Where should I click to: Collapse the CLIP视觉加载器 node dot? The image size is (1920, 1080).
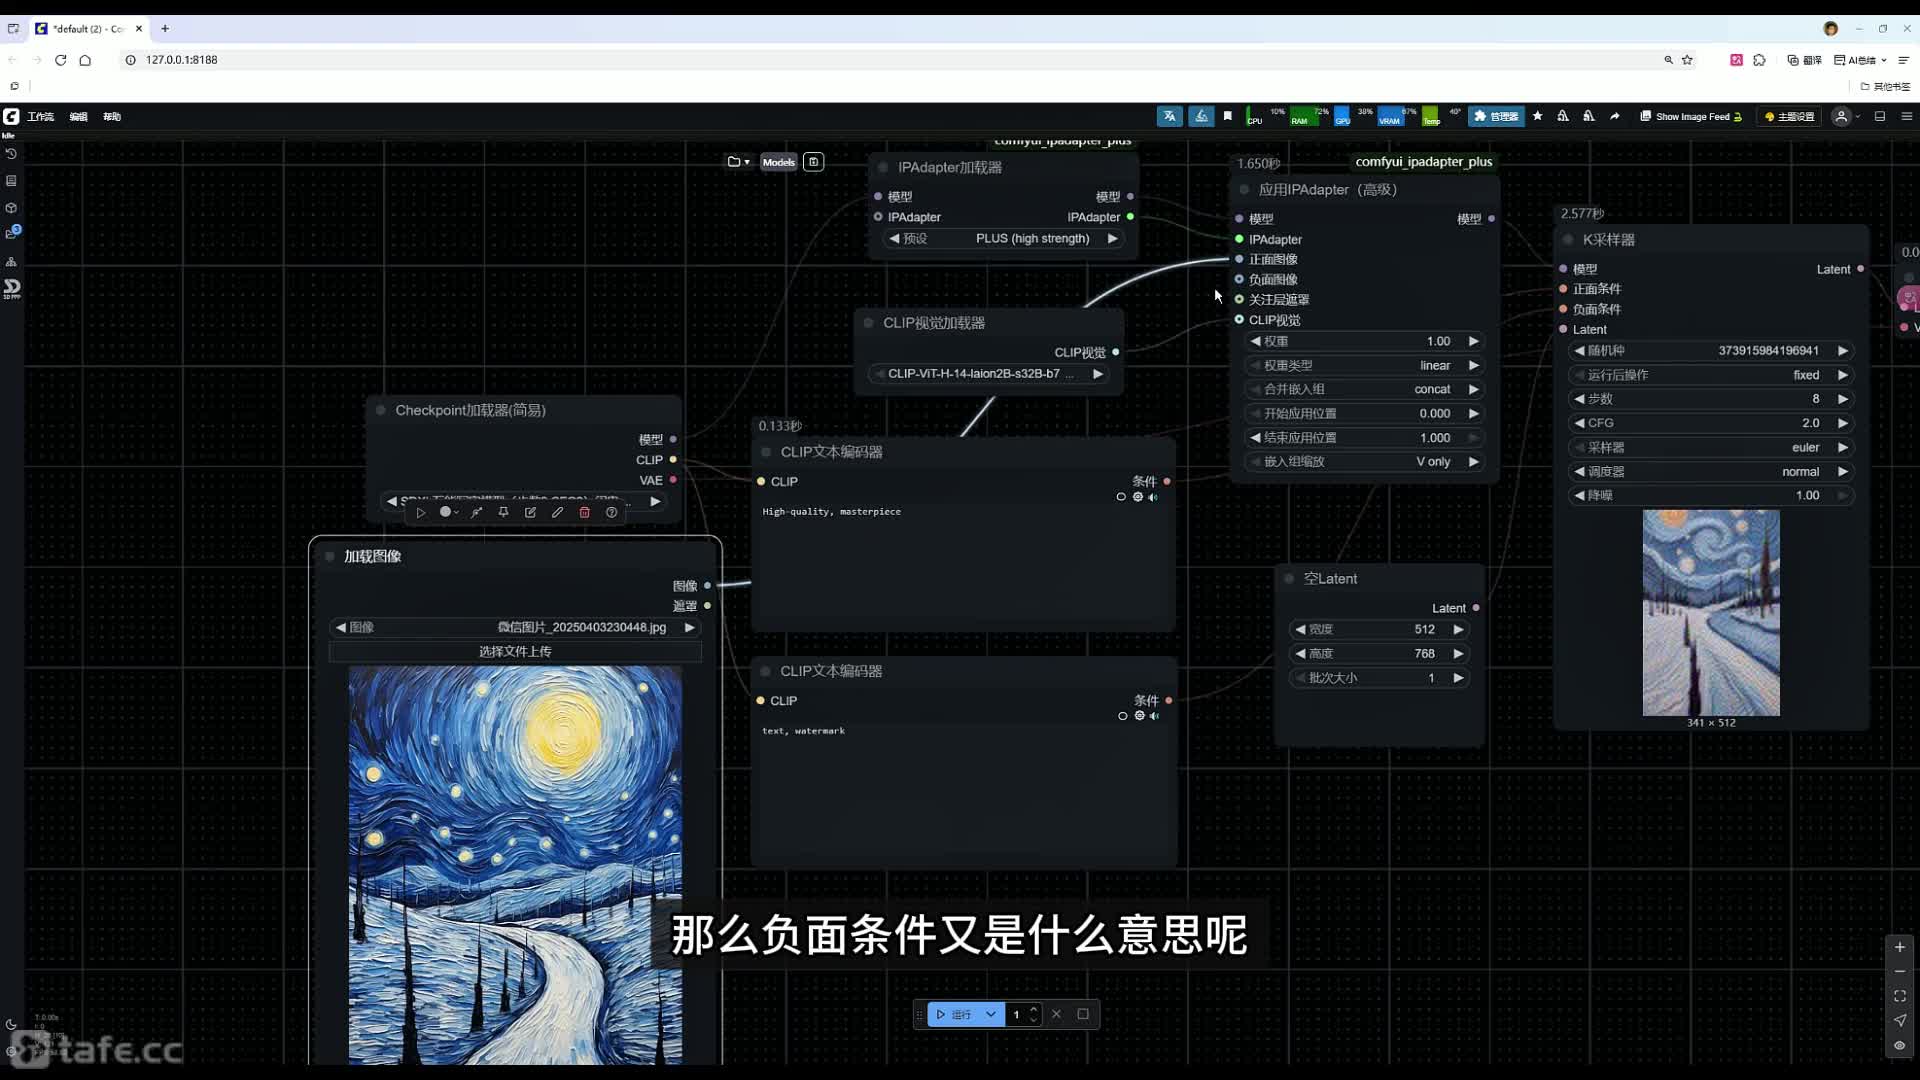click(868, 323)
